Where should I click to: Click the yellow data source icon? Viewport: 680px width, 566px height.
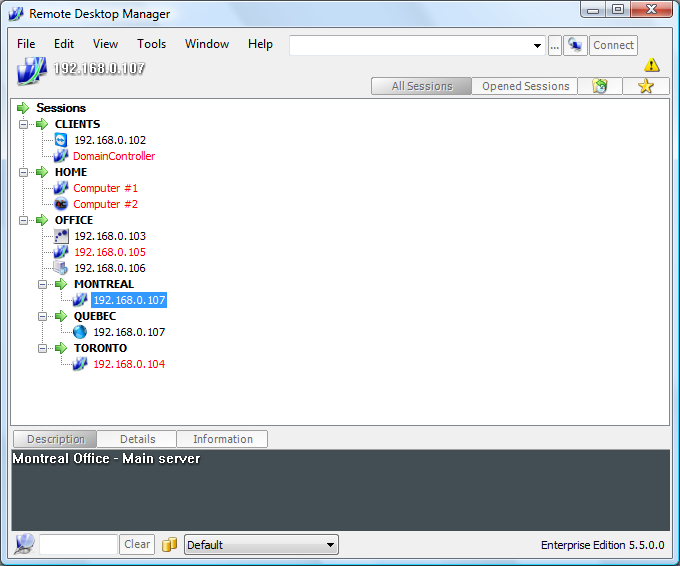(x=170, y=544)
